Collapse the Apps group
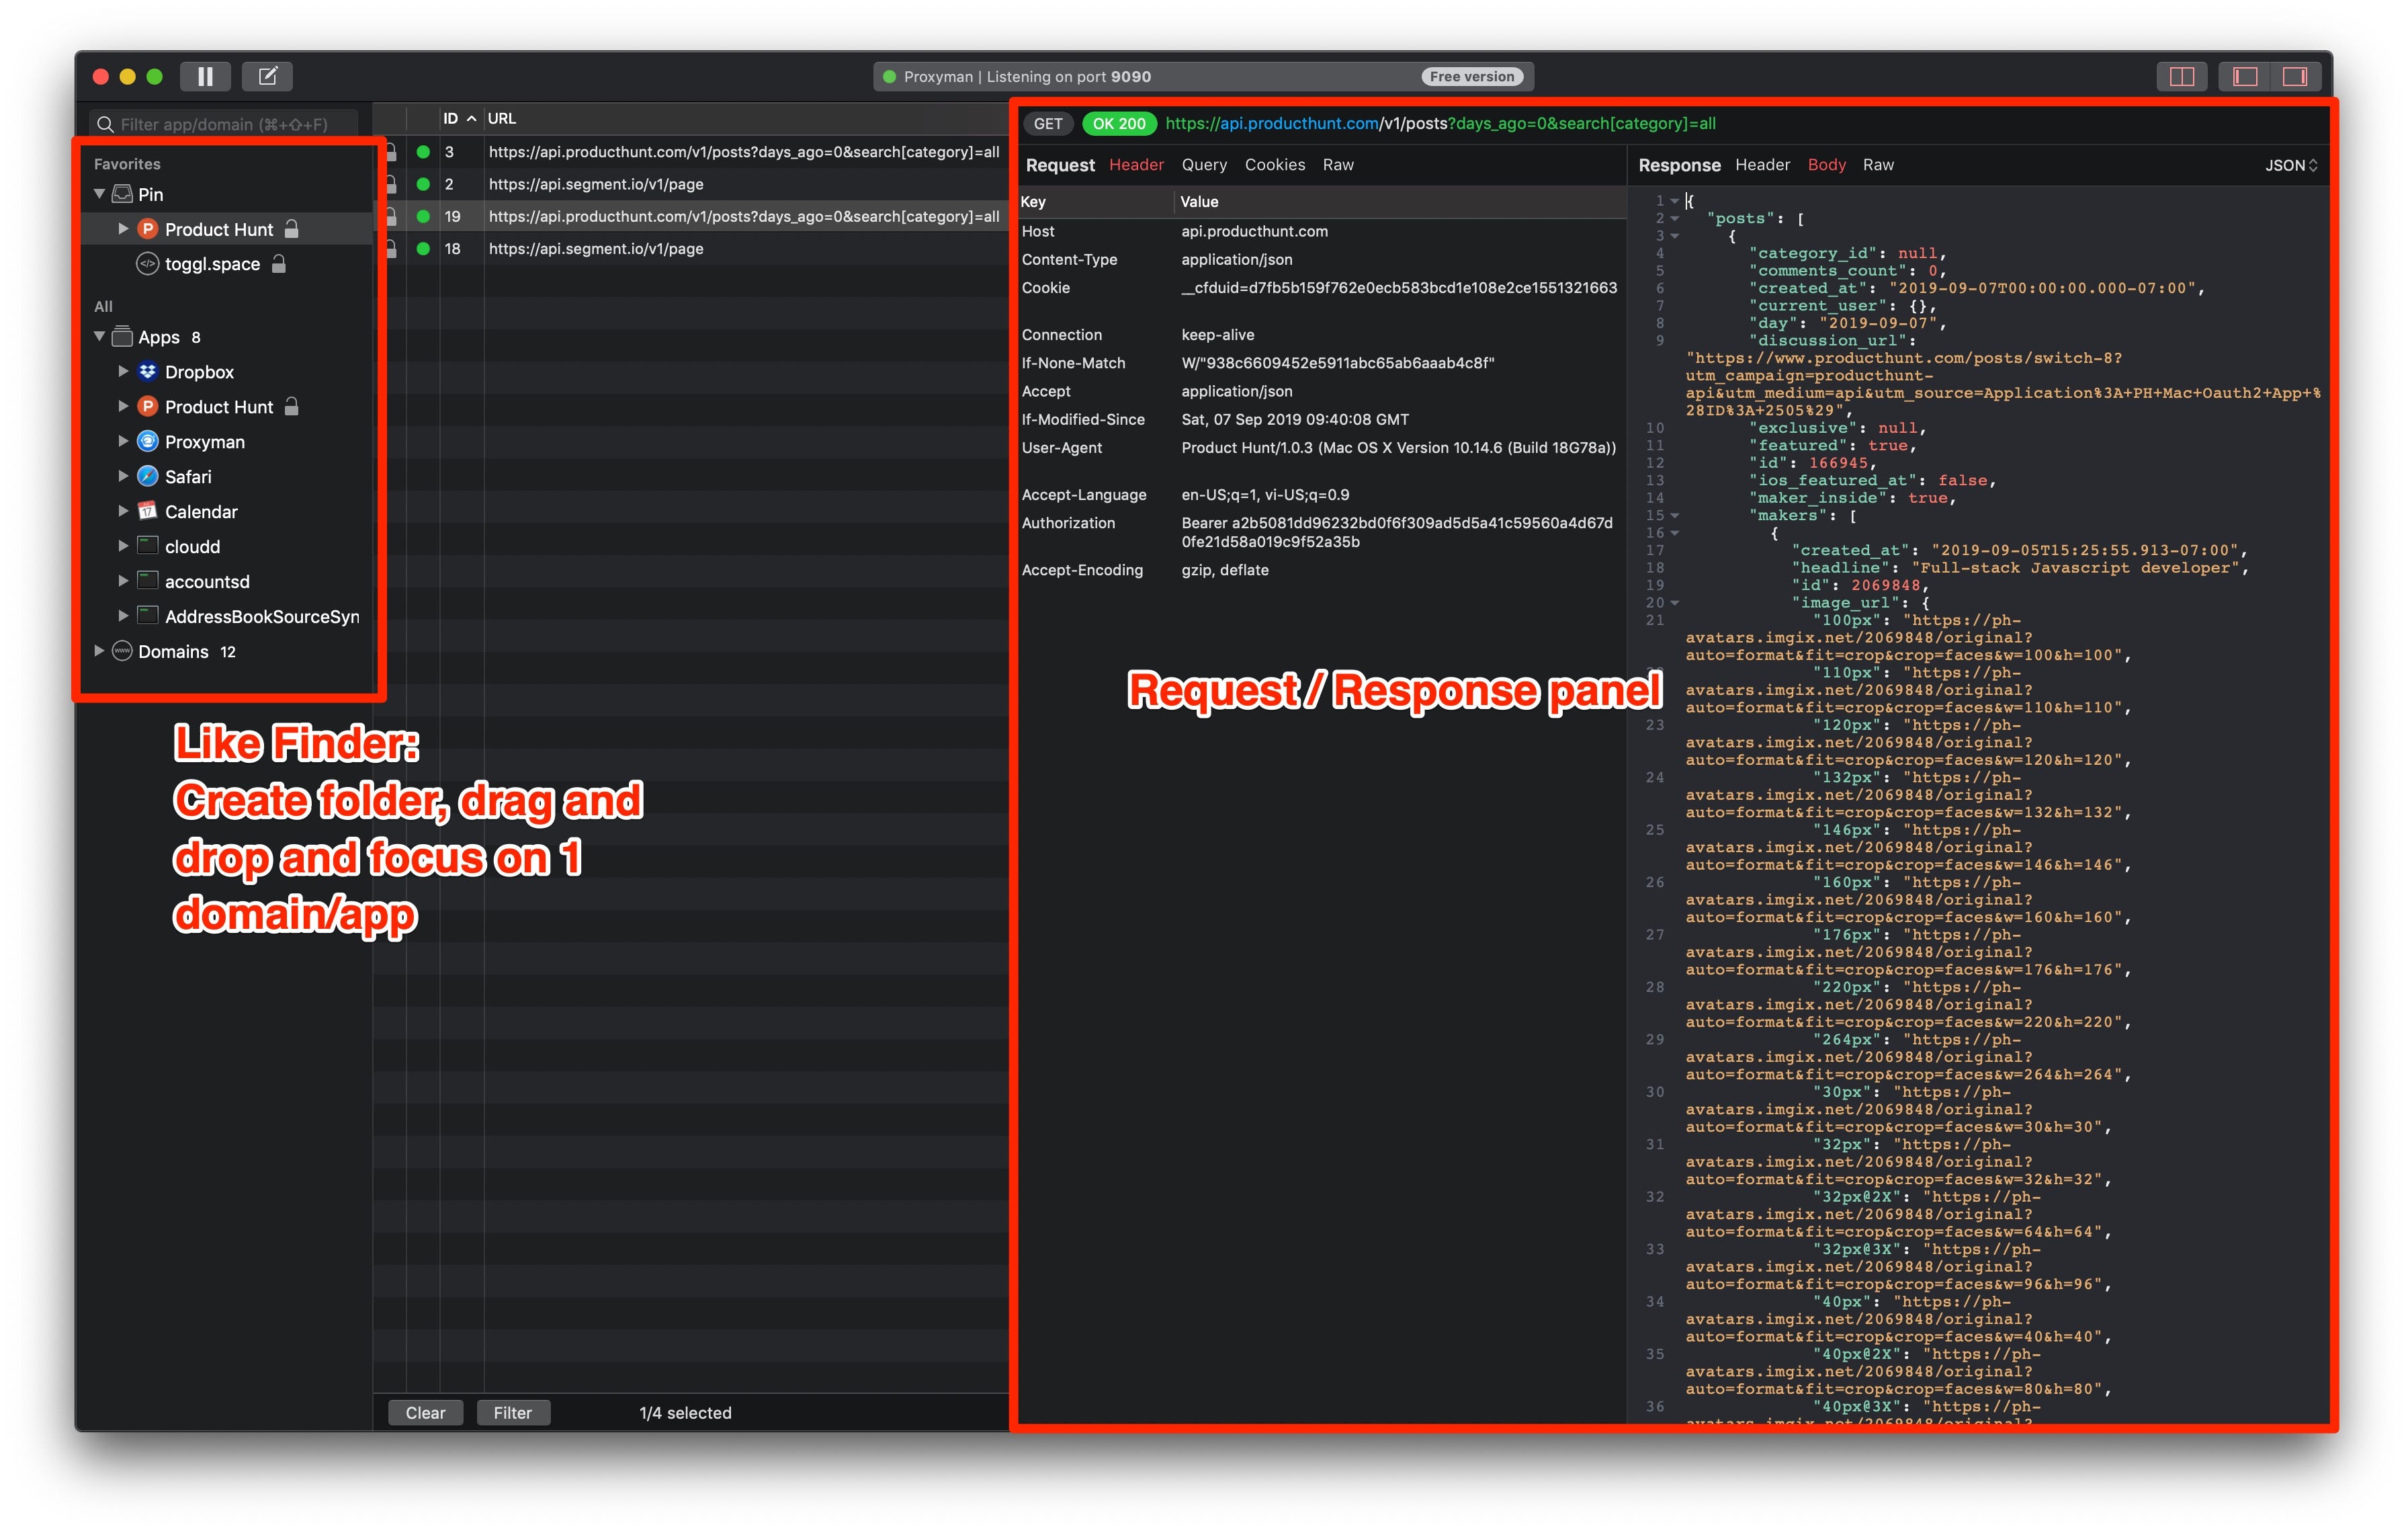This screenshot has height=1531, width=2408. click(x=99, y=336)
